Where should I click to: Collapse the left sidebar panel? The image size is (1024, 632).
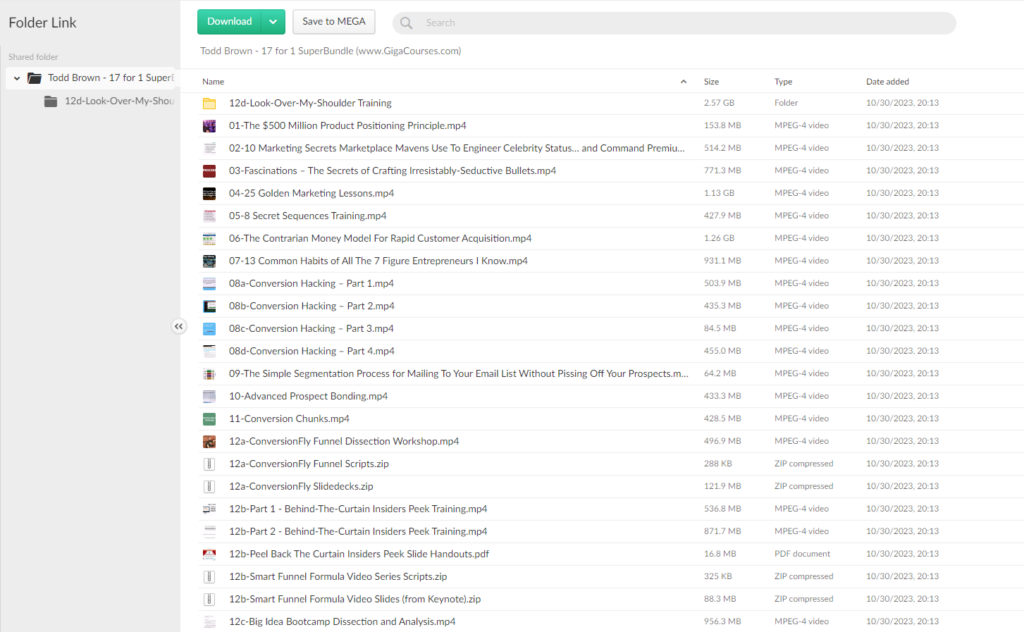179,326
